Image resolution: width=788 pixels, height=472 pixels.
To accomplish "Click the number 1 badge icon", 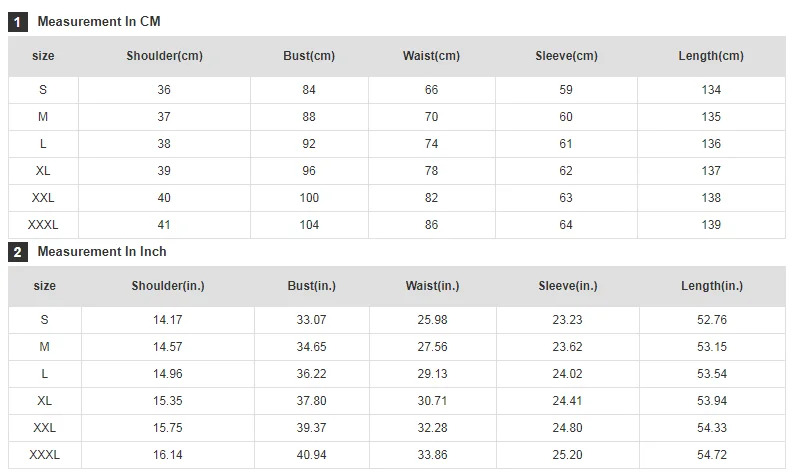I will 18,22.
